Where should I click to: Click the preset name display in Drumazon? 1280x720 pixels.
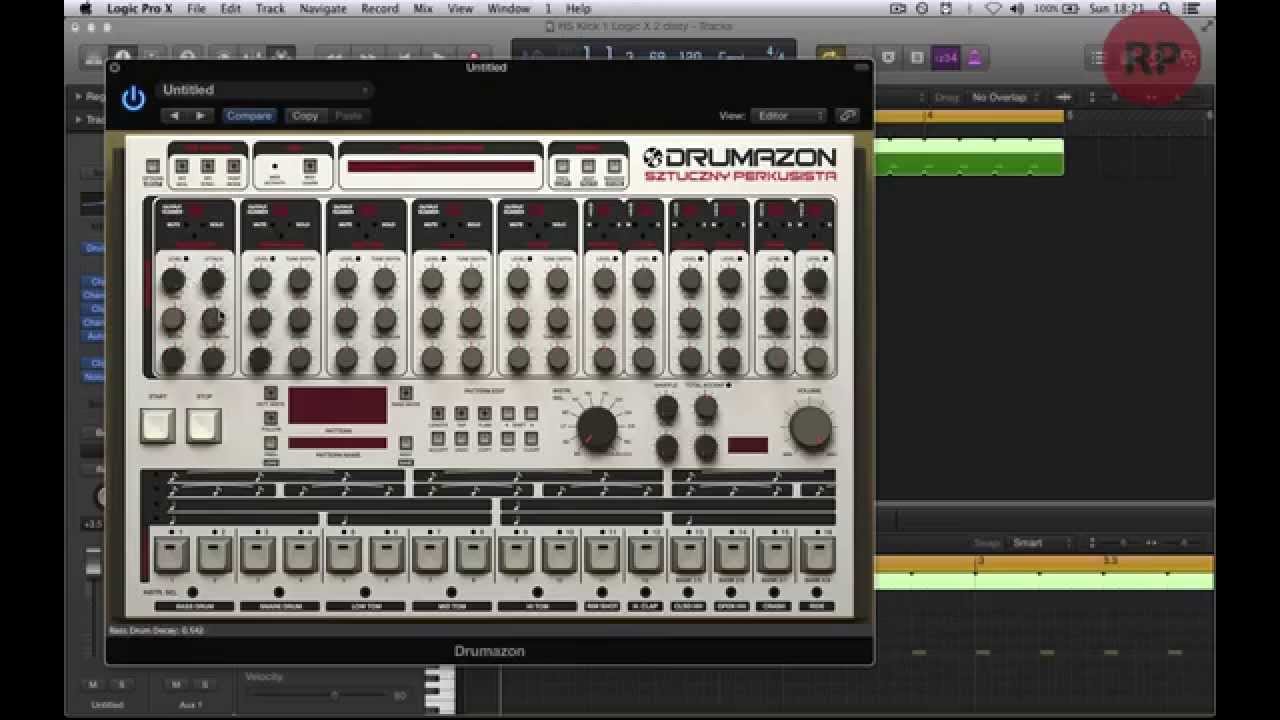click(441, 167)
